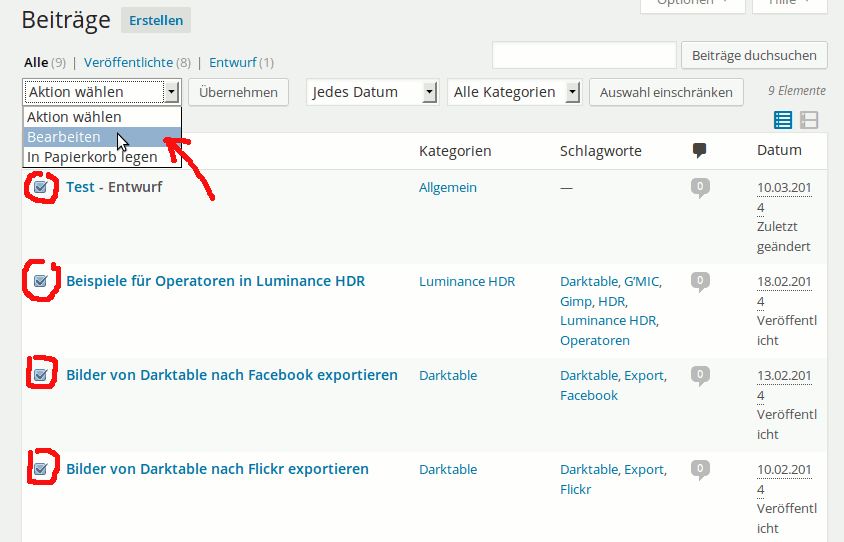Click the Allgemein category link

(x=448, y=188)
